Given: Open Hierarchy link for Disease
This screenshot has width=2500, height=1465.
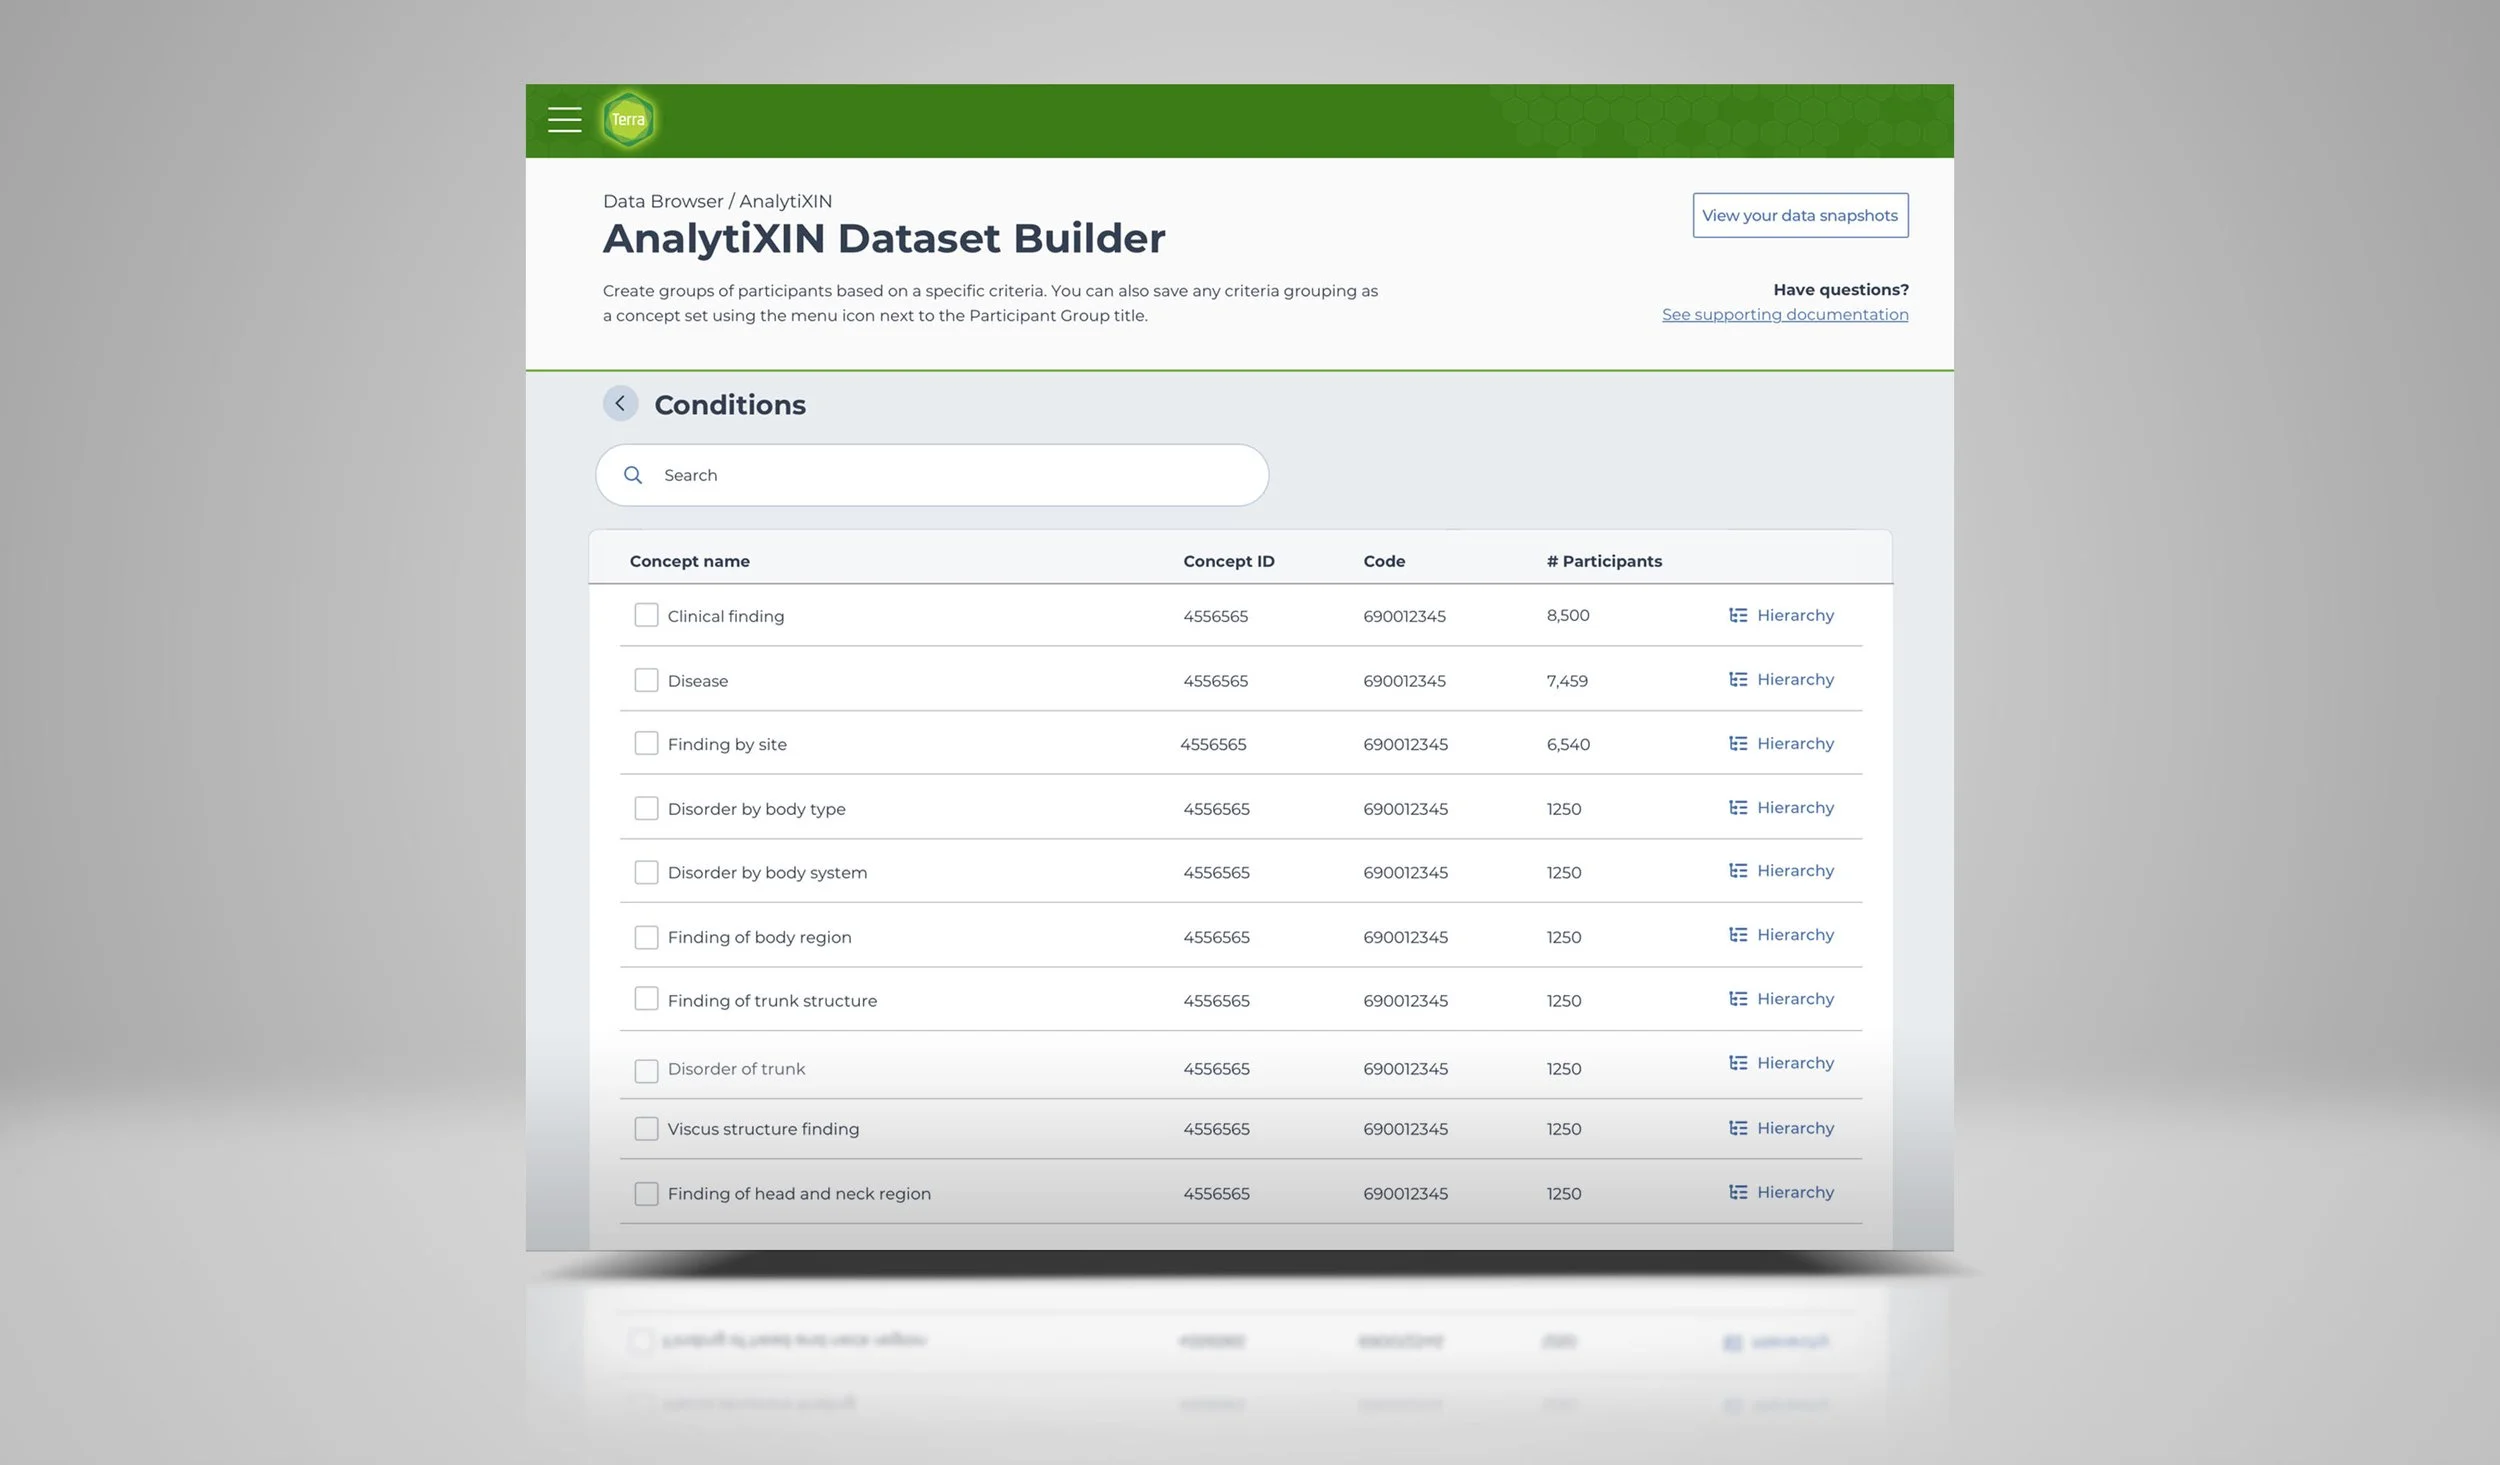Looking at the screenshot, I should [x=1795, y=680].
